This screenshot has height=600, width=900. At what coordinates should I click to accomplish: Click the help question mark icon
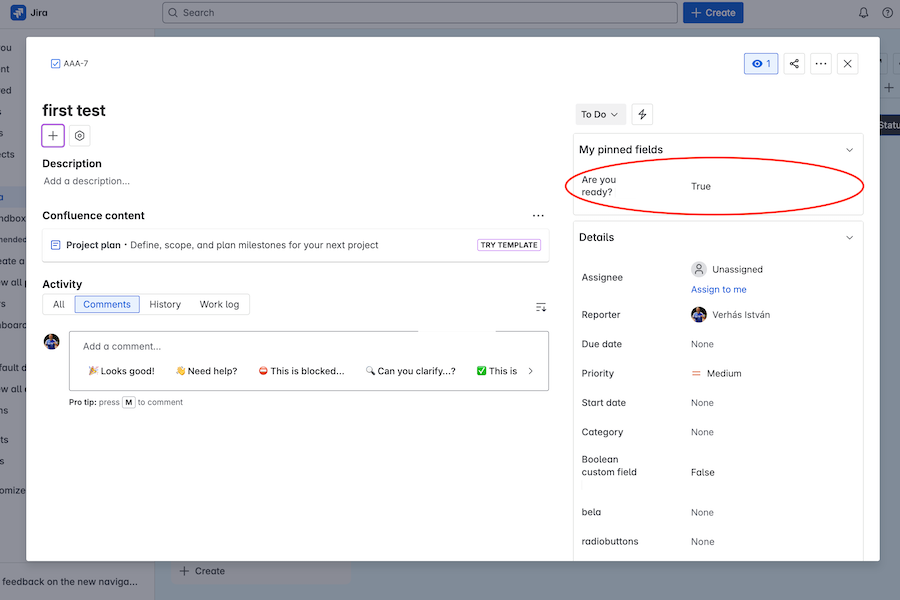(887, 13)
